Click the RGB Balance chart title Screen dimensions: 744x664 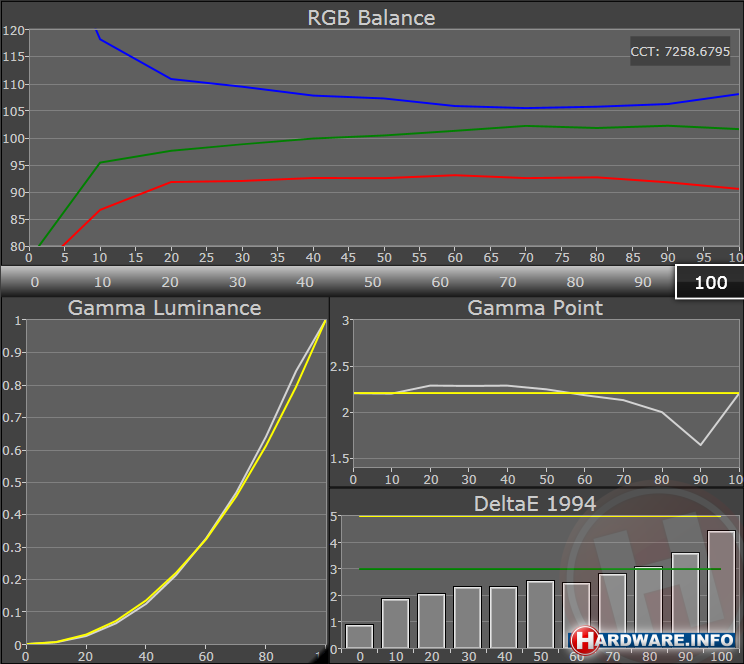371,18
